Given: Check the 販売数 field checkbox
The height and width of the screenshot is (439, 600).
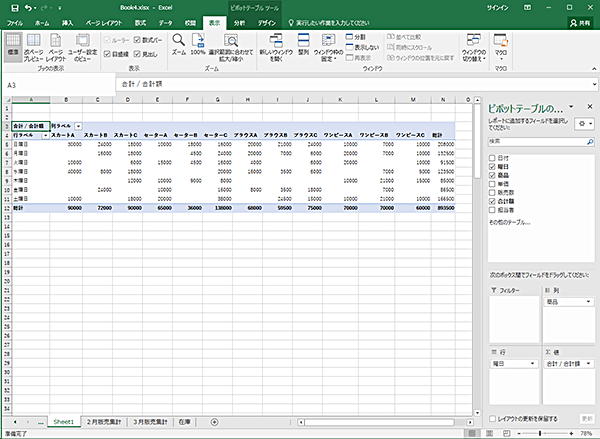Looking at the screenshot, I should 492,193.
